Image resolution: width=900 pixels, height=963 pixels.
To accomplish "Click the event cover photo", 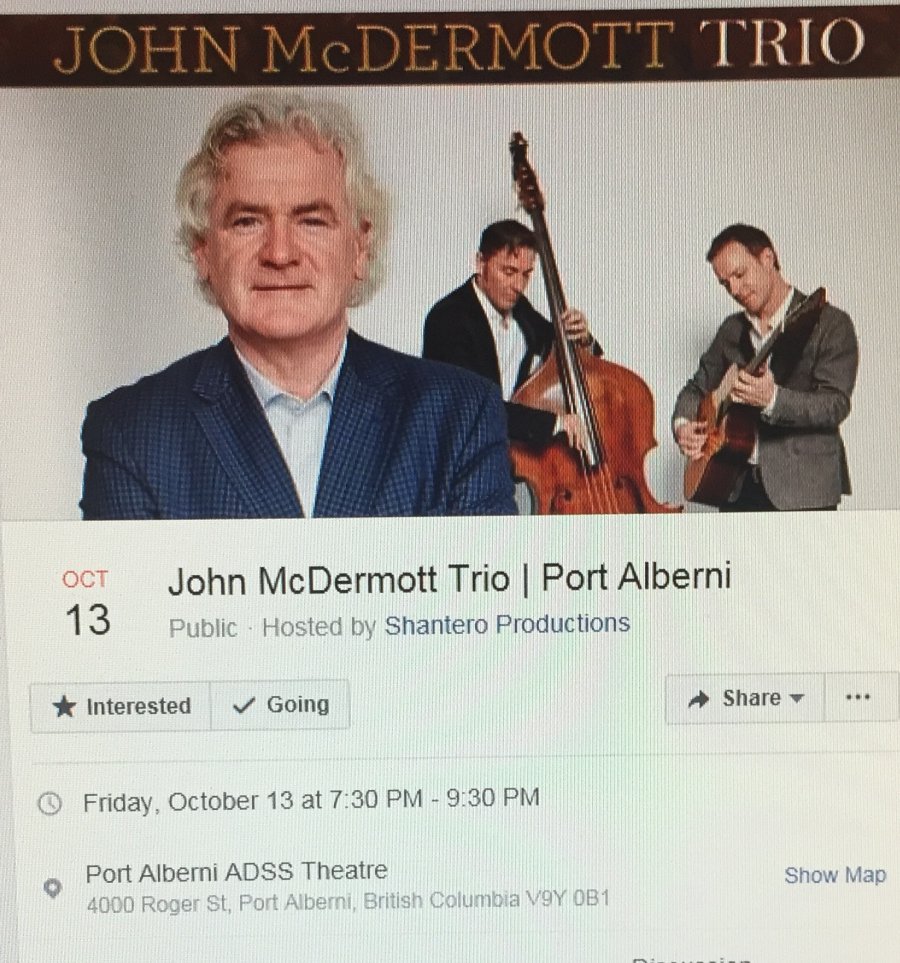I will [450, 301].
